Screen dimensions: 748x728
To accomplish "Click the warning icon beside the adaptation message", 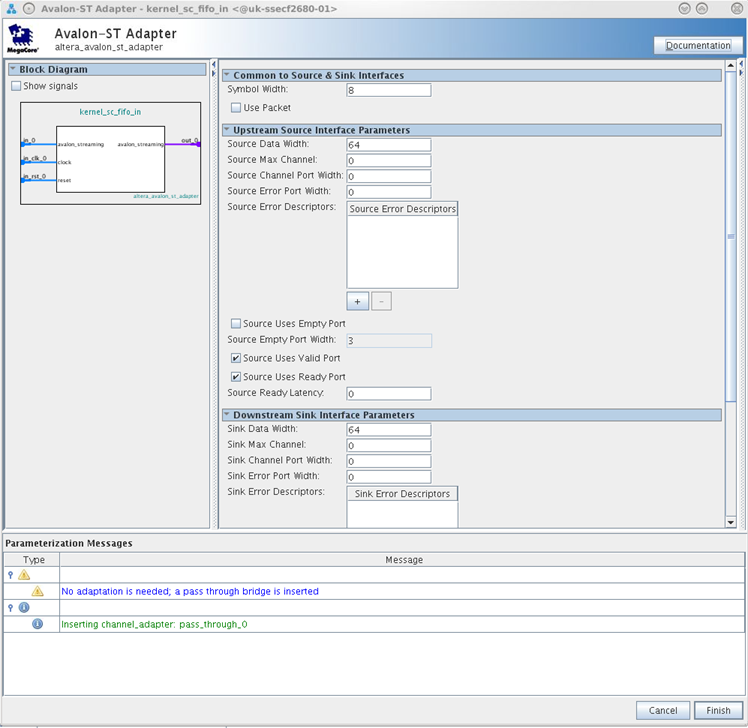I will [37, 592].
